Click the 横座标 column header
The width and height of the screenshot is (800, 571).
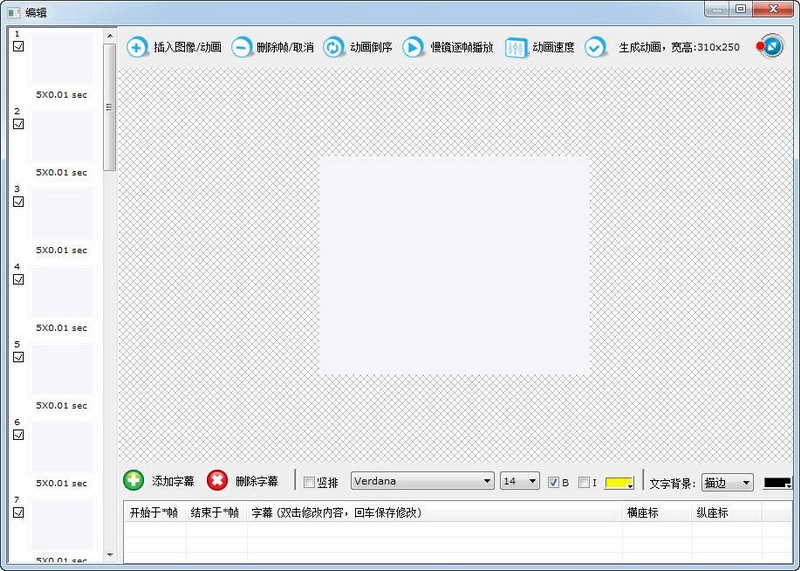tap(657, 513)
